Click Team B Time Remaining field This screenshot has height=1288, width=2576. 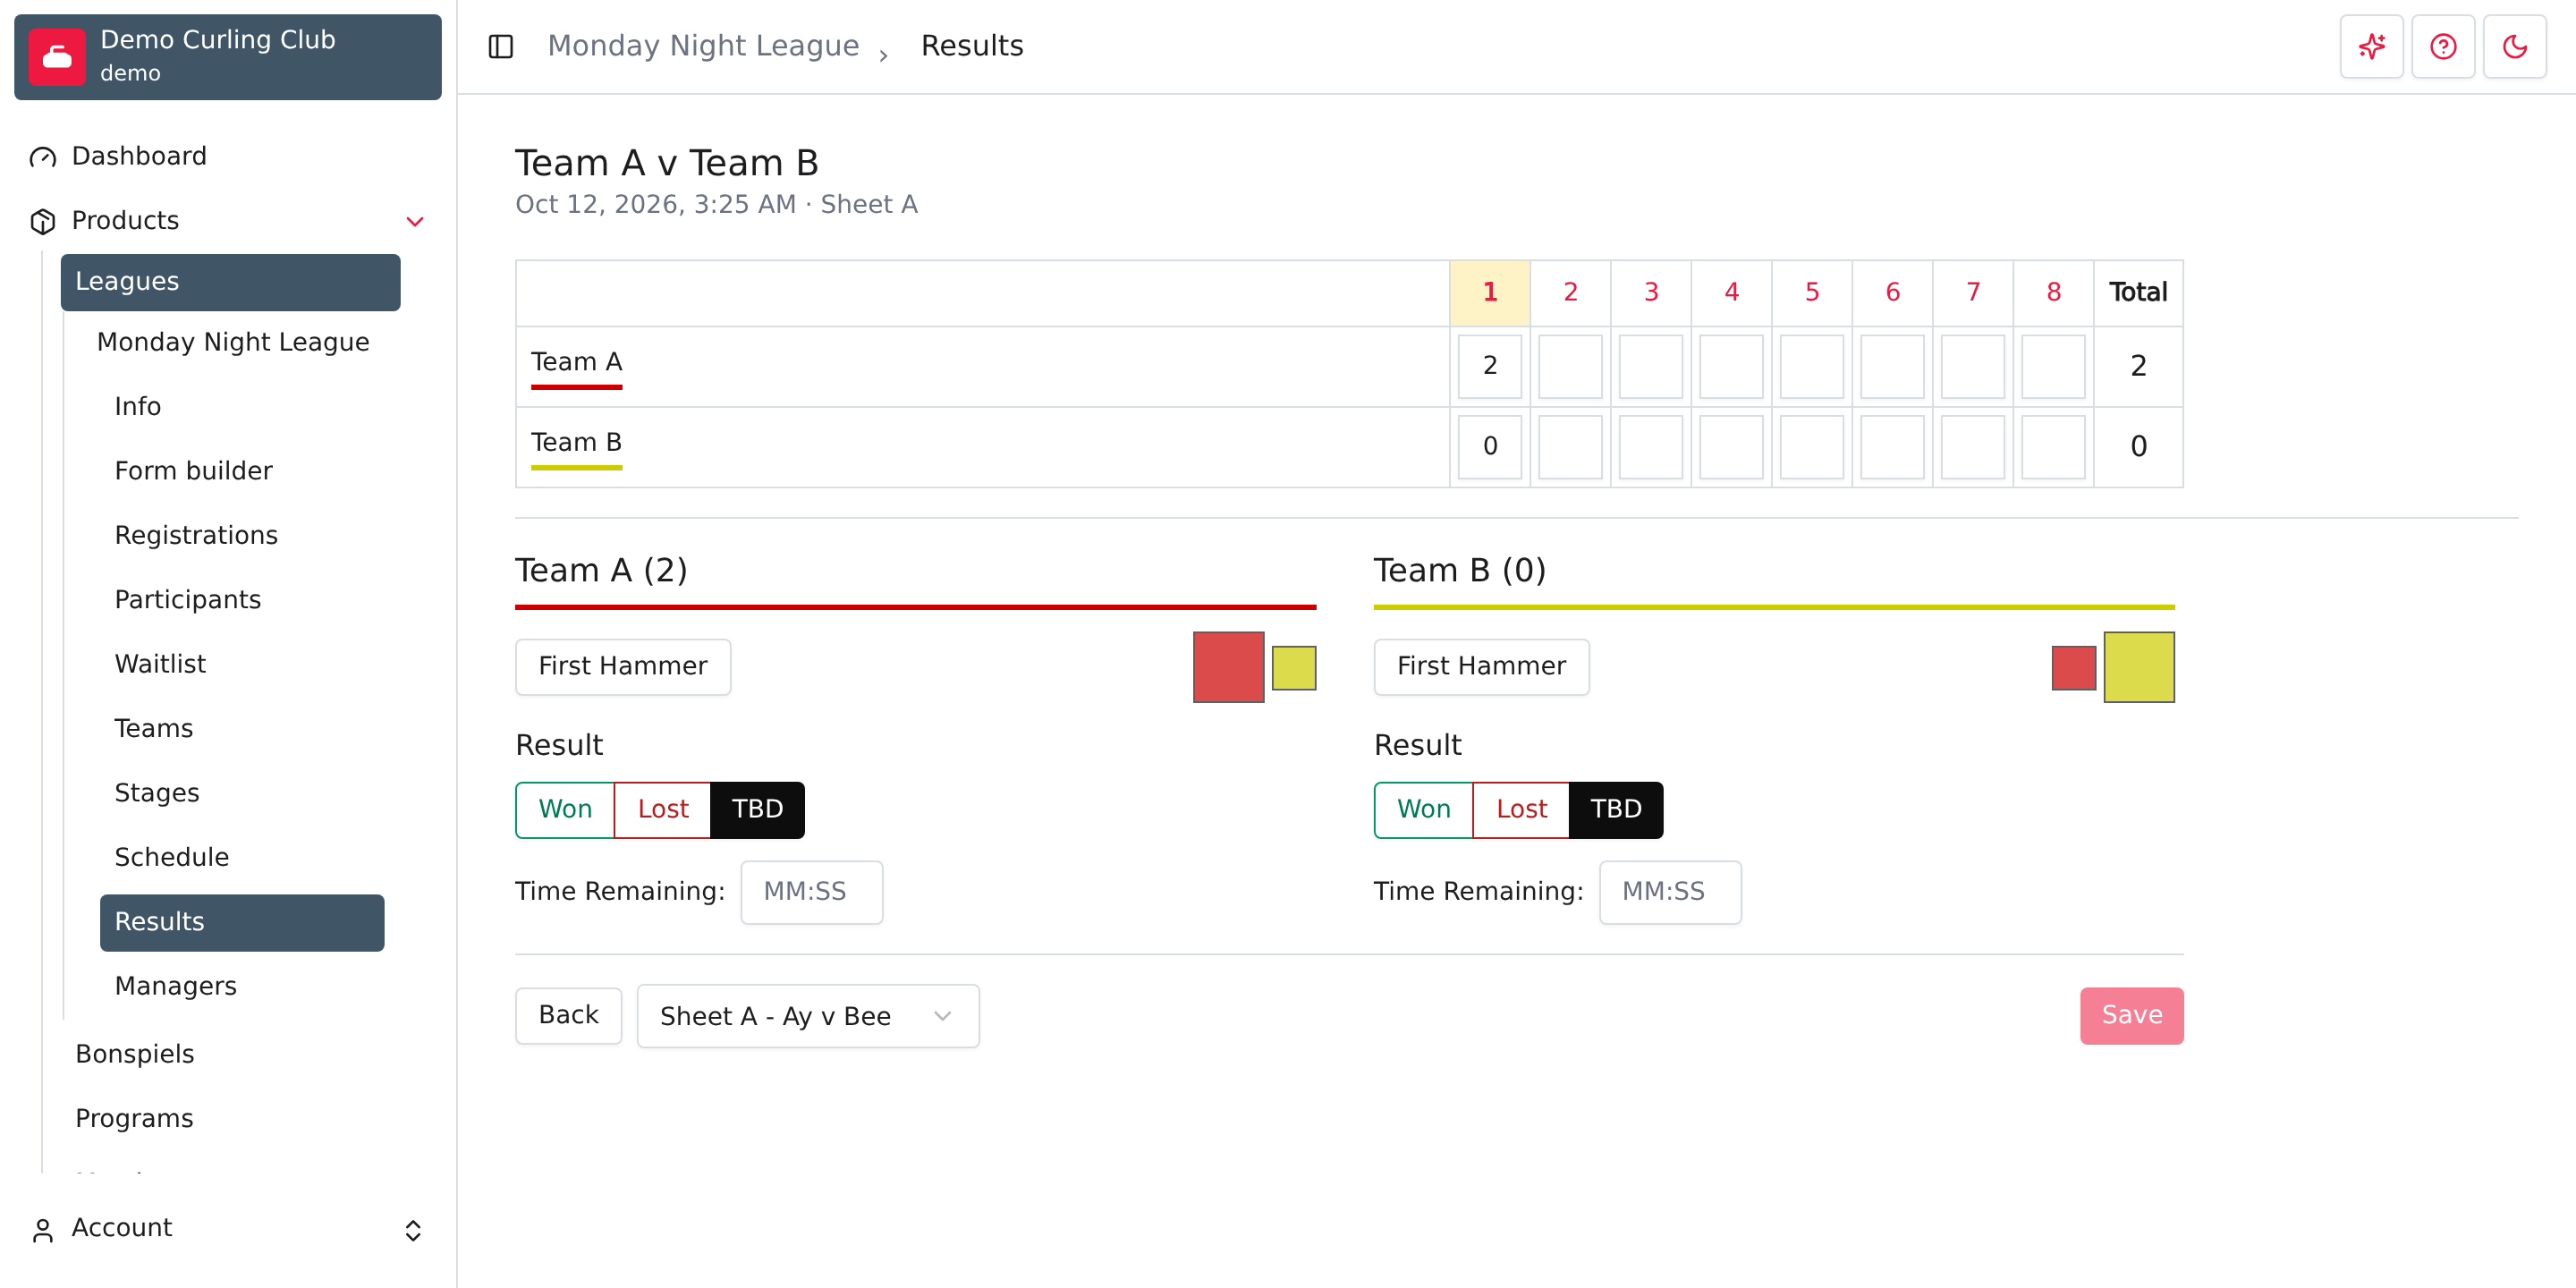click(1670, 893)
